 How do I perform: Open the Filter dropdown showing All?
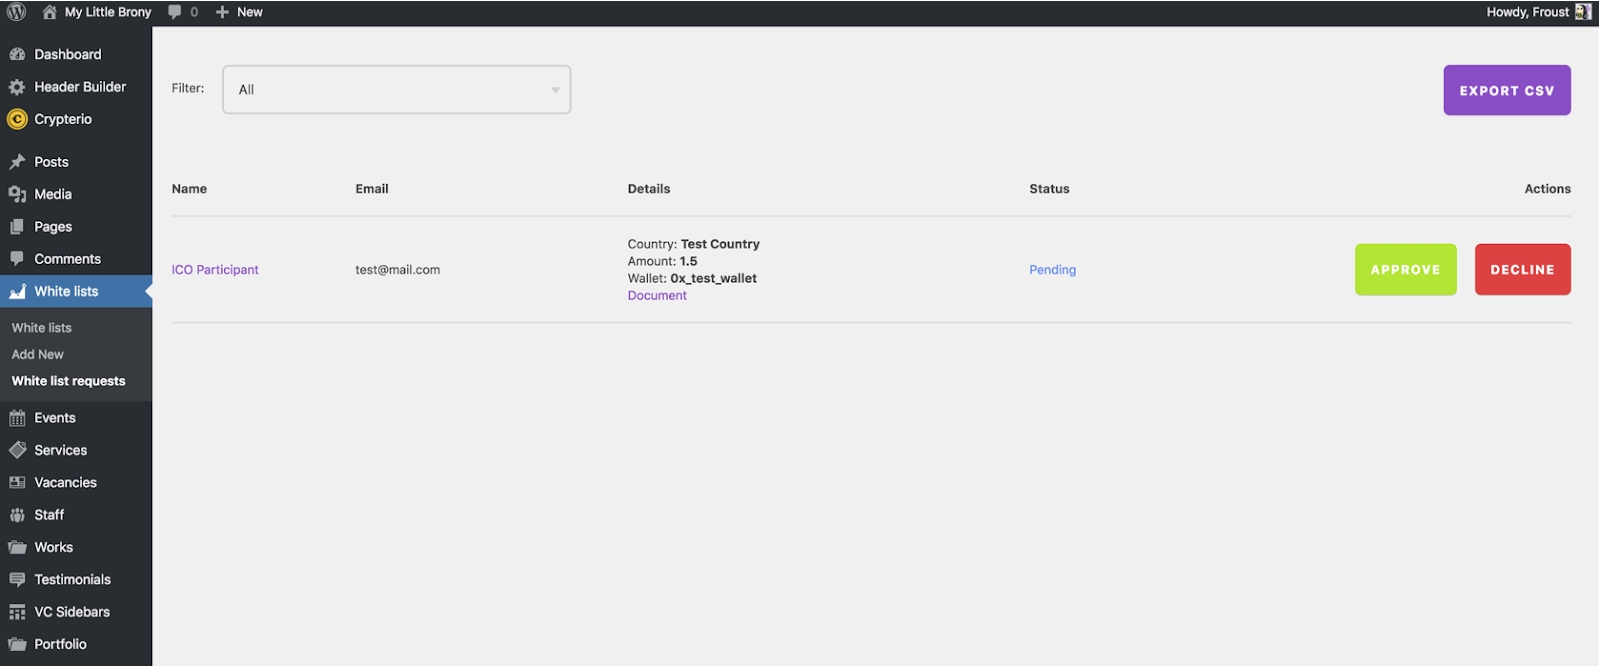(x=396, y=90)
